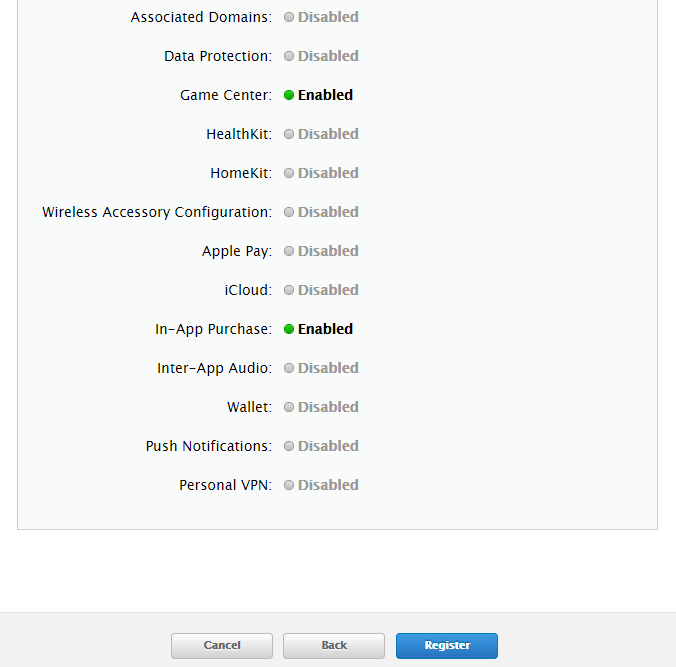Click the In-App Purchase Enabled text

coord(325,329)
